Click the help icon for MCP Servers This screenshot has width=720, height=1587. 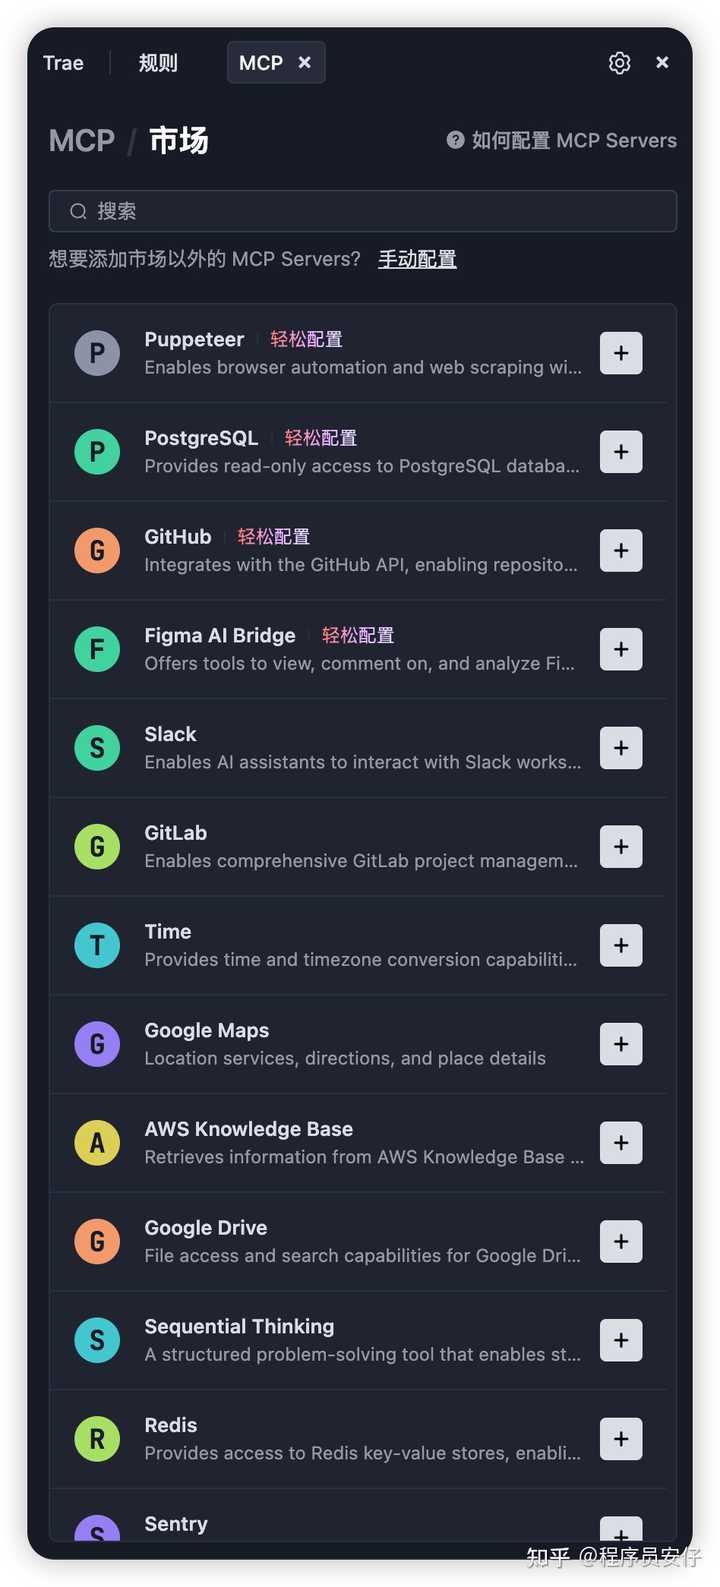click(455, 140)
